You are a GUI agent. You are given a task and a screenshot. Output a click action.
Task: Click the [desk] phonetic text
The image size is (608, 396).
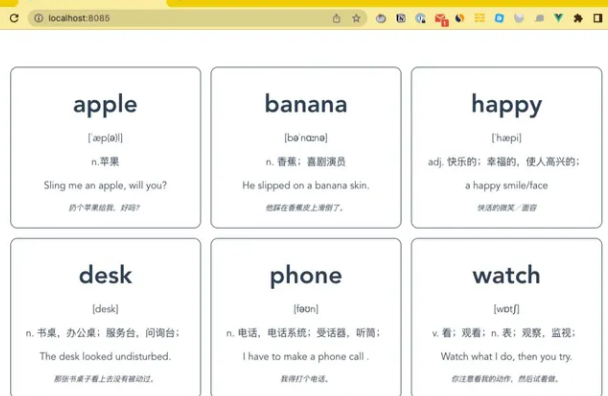(x=105, y=309)
